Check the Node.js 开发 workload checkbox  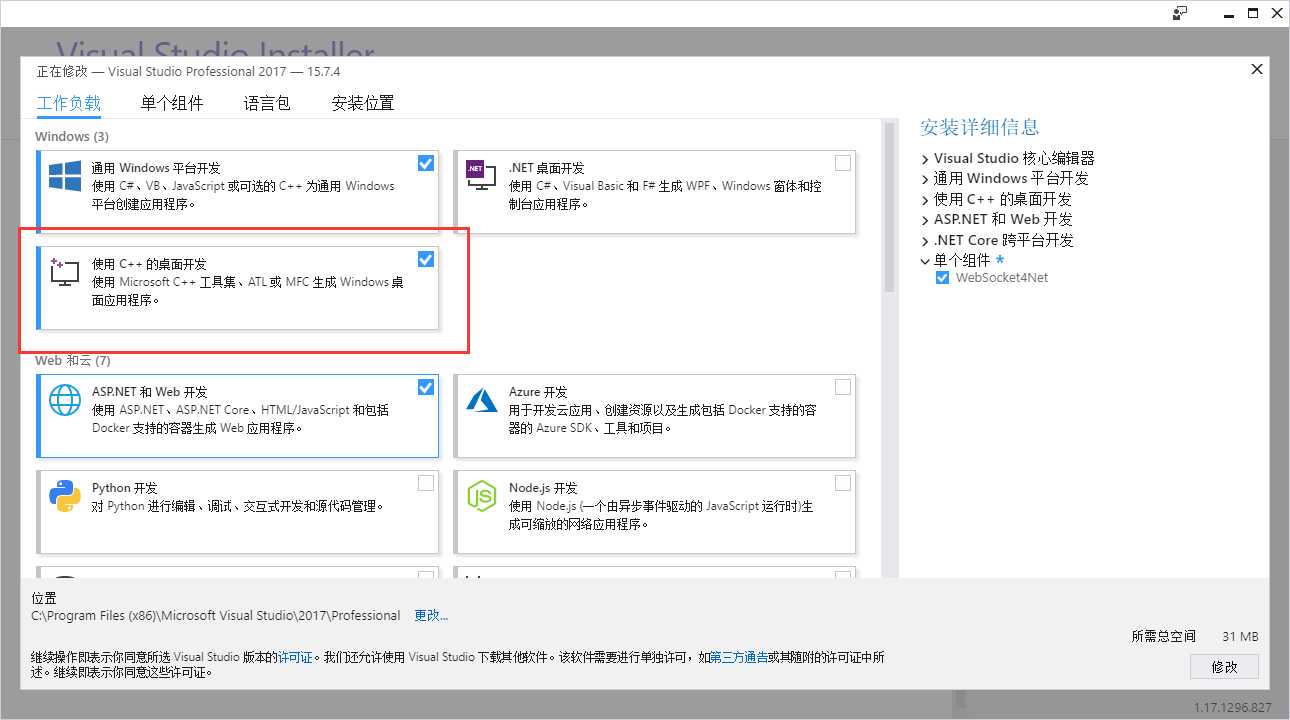click(x=843, y=483)
